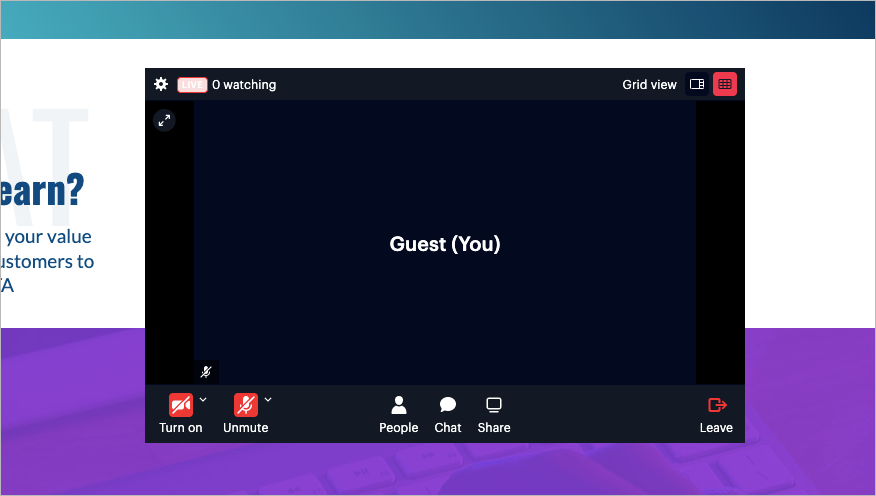Switch to the speaker layout icon beside Grid view
The image size is (876, 496).
coord(697,85)
